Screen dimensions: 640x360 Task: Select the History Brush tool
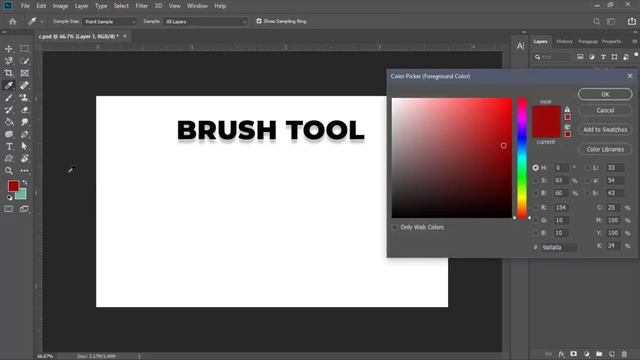(9, 110)
